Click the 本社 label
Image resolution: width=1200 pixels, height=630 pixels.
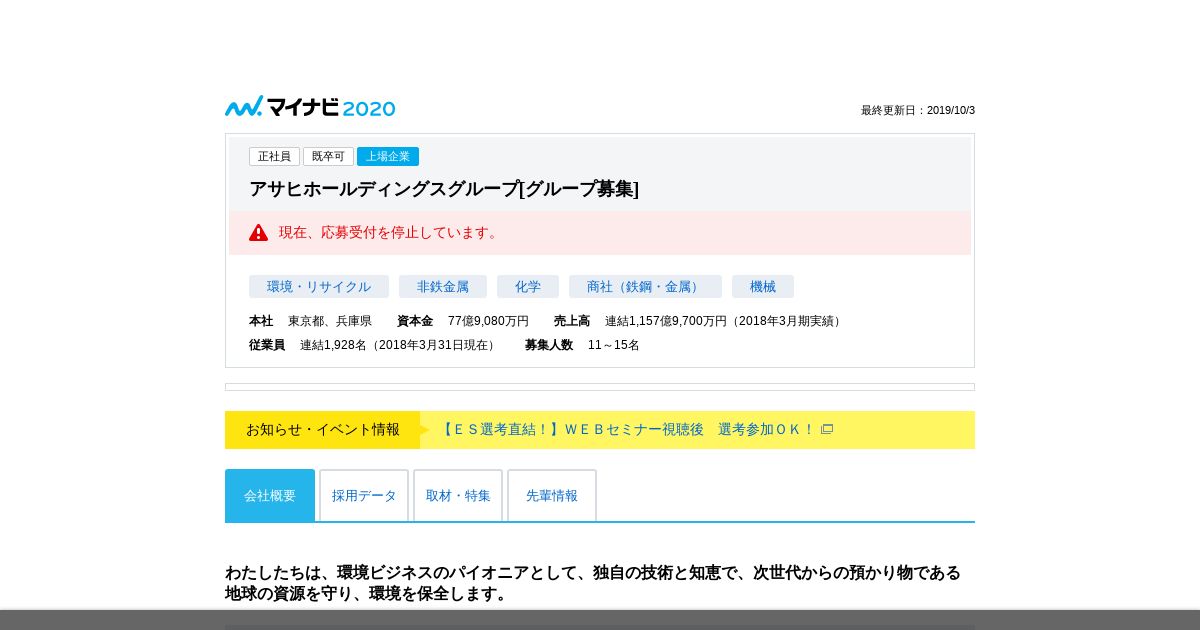click(x=261, y=321)
